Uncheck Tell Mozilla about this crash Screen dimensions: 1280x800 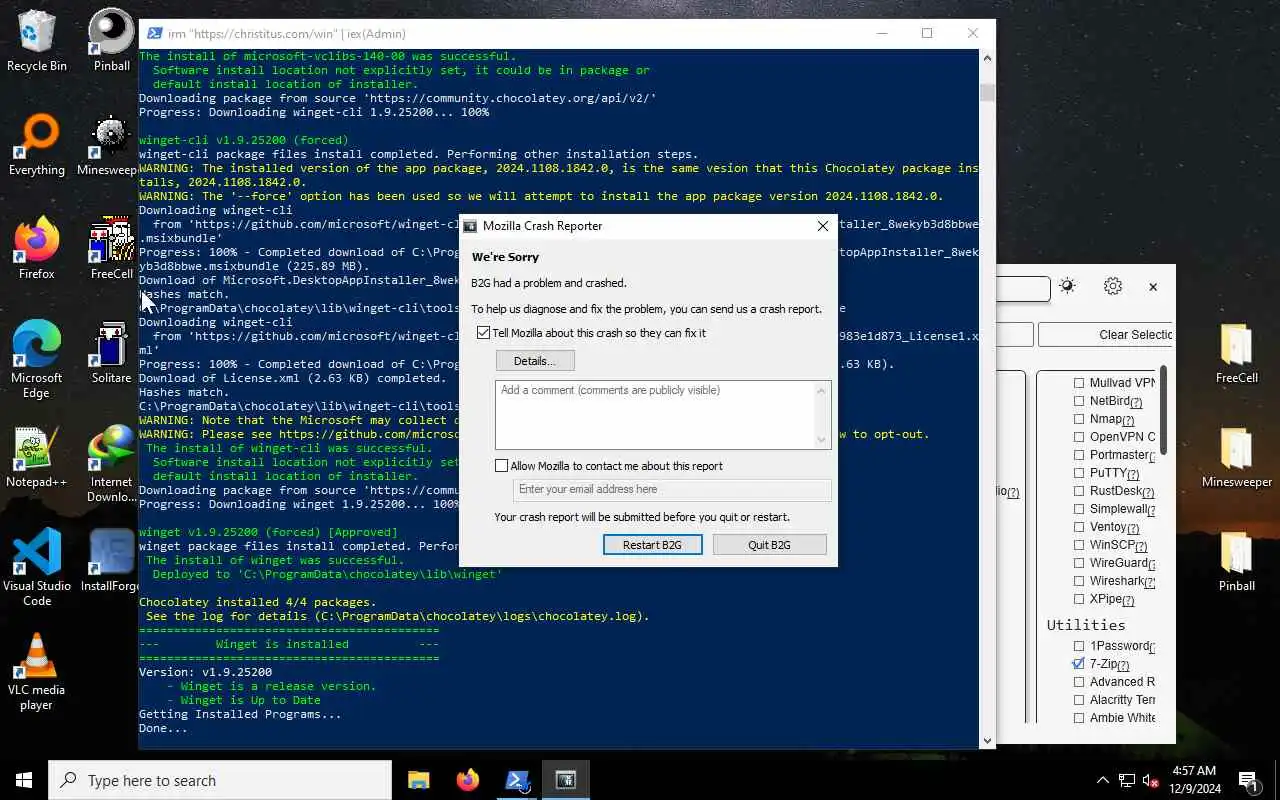tap(484, 333)
